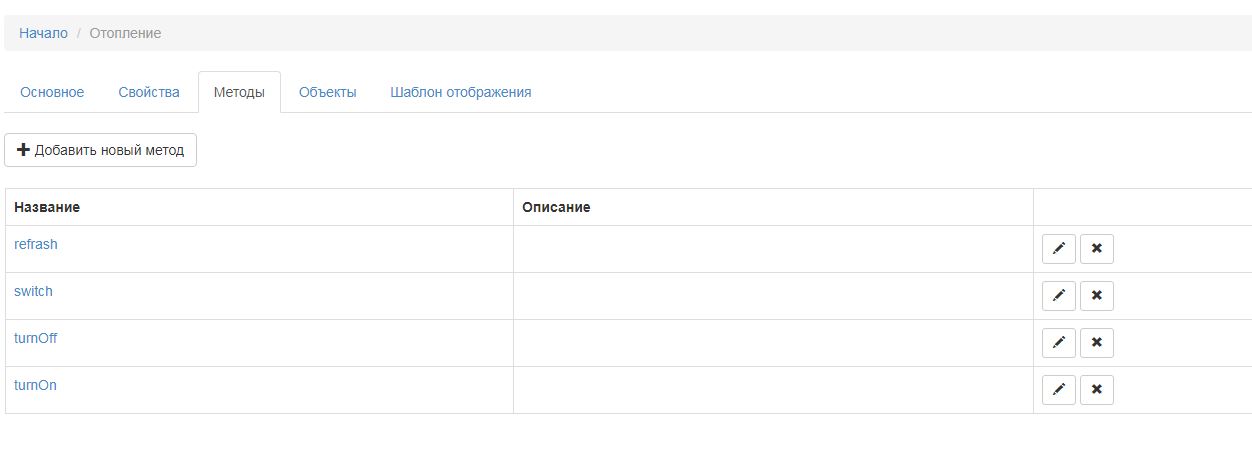Open the Шаблон отображения tab

[460, 92]
